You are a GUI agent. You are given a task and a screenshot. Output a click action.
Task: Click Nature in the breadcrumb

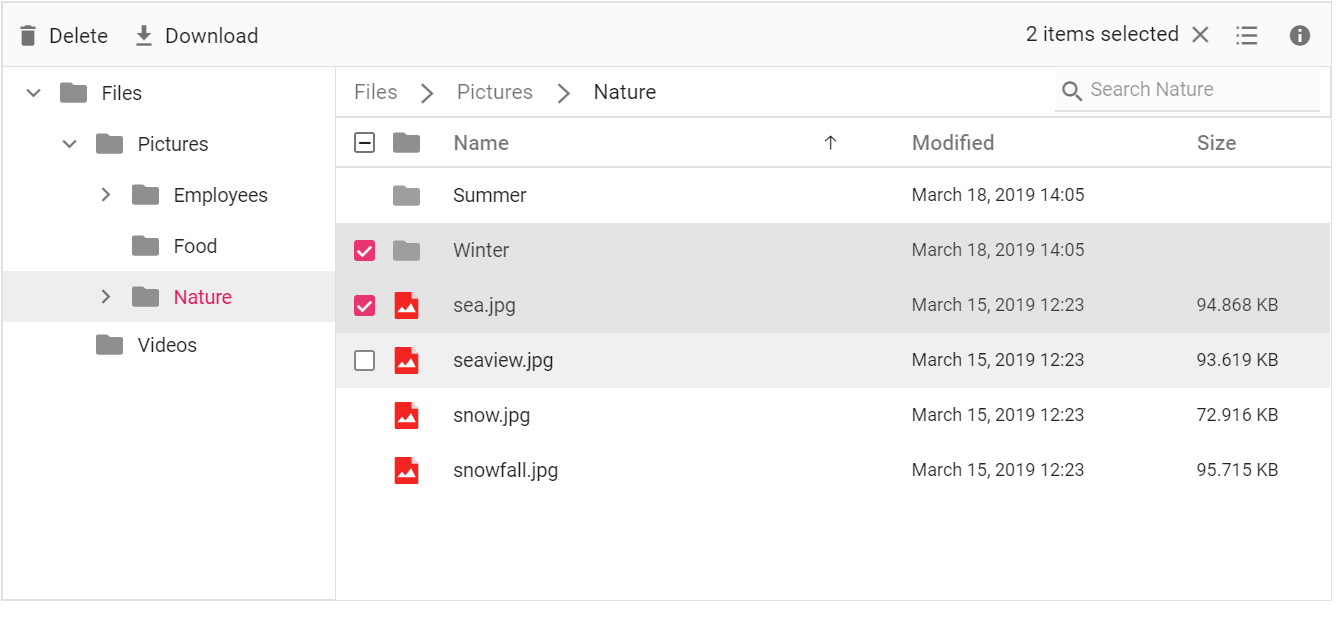(x=625, y=92)
